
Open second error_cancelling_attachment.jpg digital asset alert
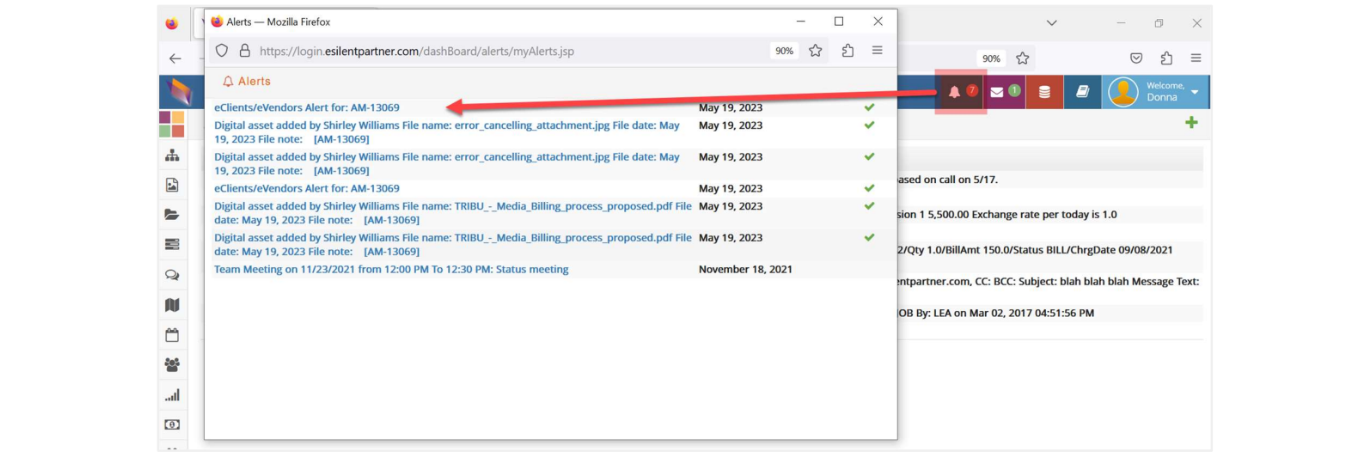click(447, 164)
